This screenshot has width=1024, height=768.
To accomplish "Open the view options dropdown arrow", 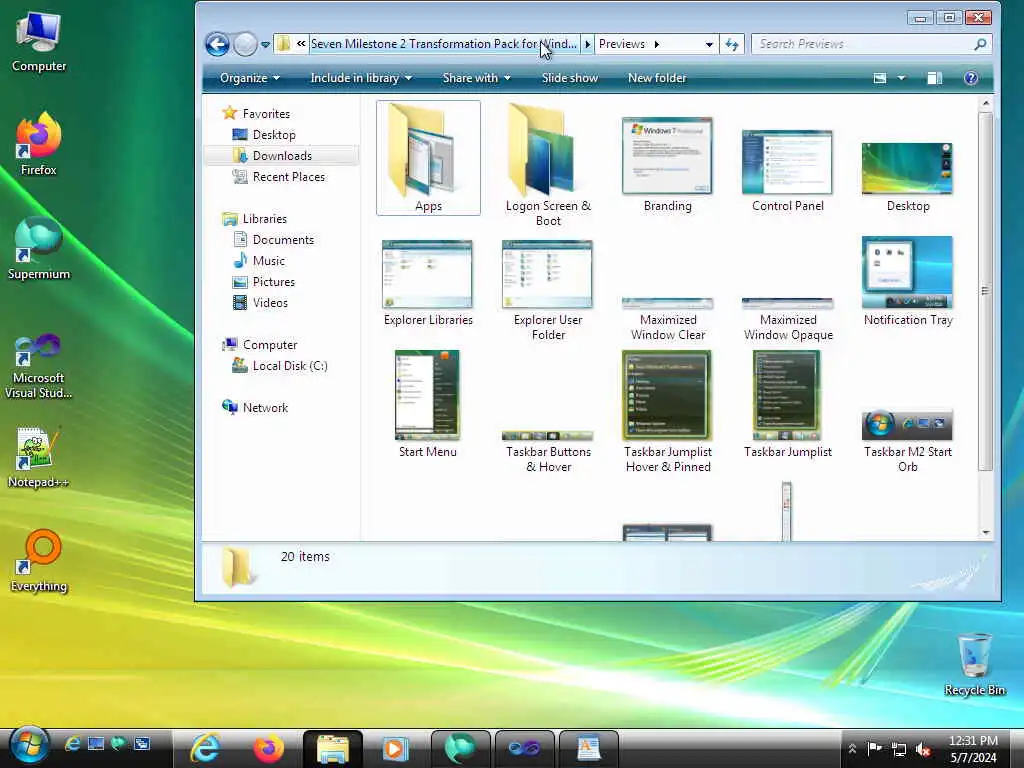I will coord(901,78).
